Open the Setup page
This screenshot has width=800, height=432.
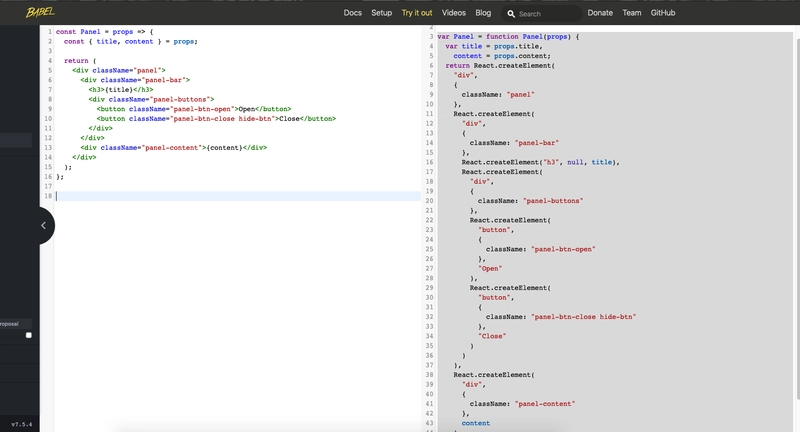click(382, 13)
